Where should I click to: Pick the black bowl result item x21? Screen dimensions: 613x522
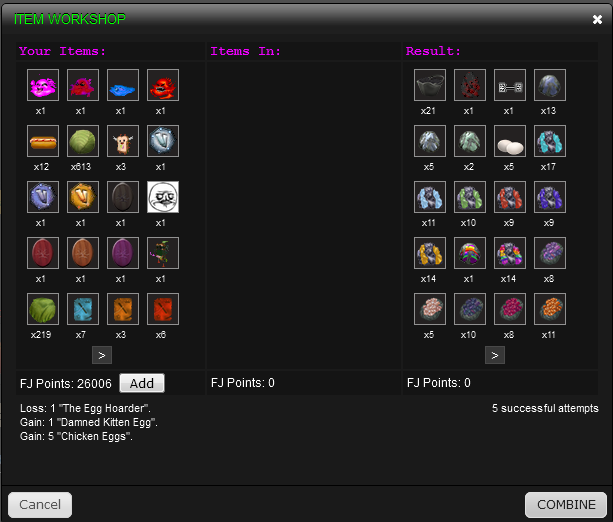(x=430, y=85)
